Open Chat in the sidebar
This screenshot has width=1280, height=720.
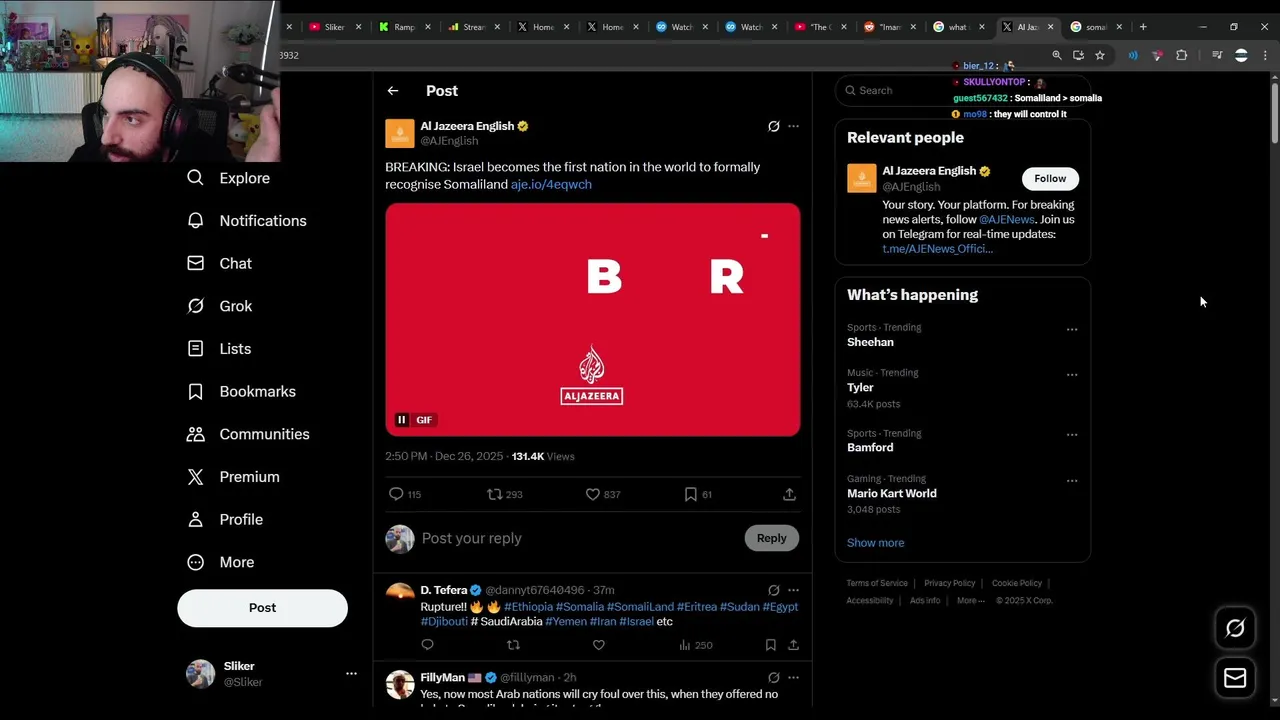pyautogui.click(x=220, y=264)
